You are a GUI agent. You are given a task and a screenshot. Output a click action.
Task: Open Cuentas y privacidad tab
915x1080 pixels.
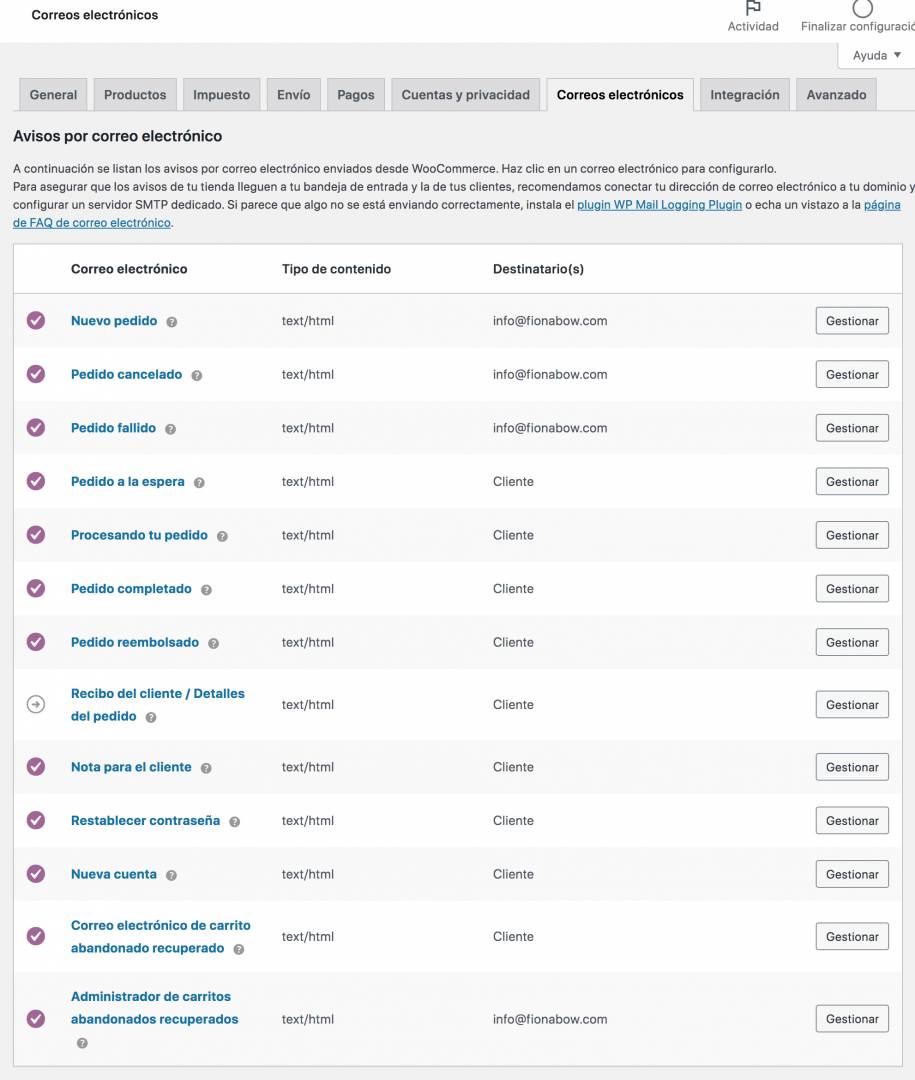pos(466,94)
